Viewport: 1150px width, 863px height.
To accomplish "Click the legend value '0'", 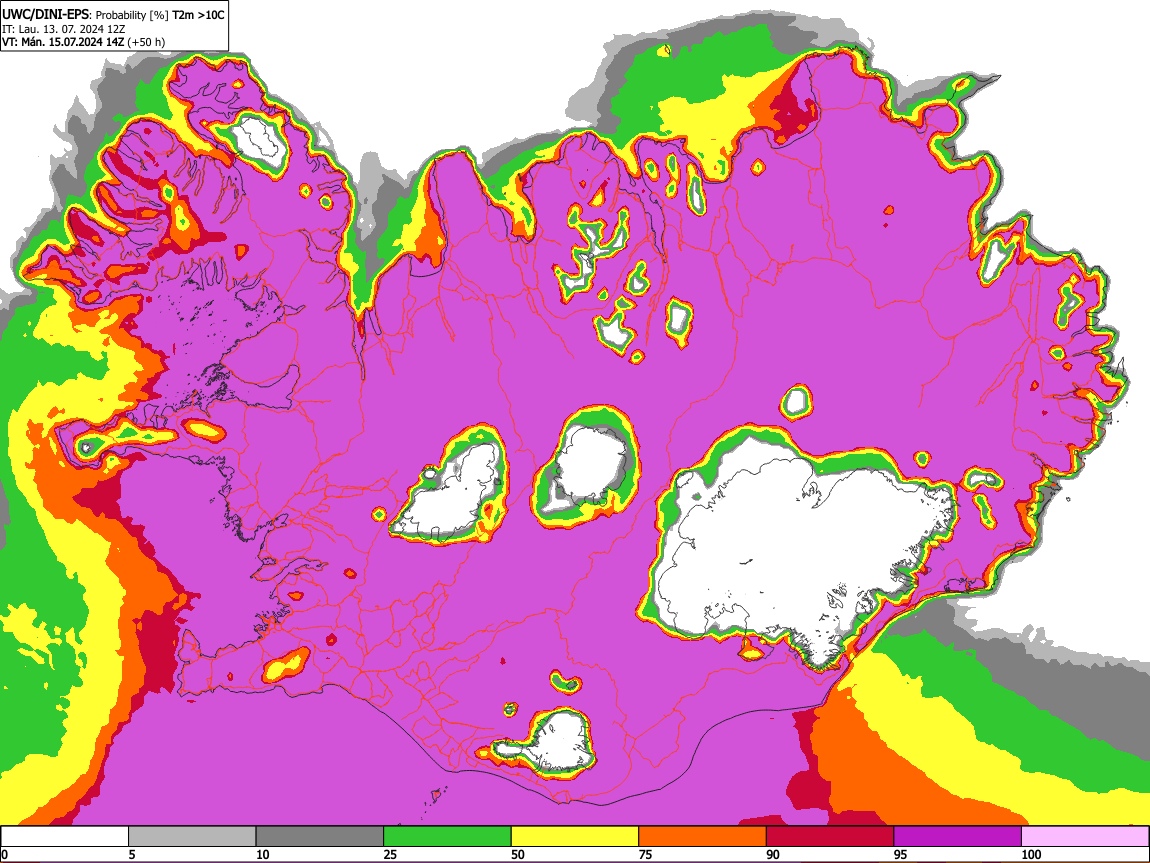I will click(4, 854).
